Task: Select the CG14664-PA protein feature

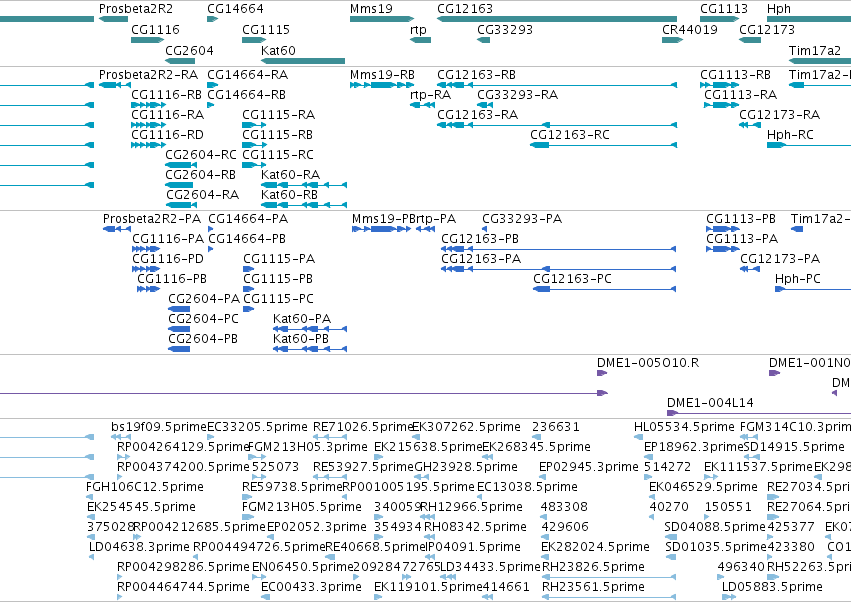Action: pos(211,229)
